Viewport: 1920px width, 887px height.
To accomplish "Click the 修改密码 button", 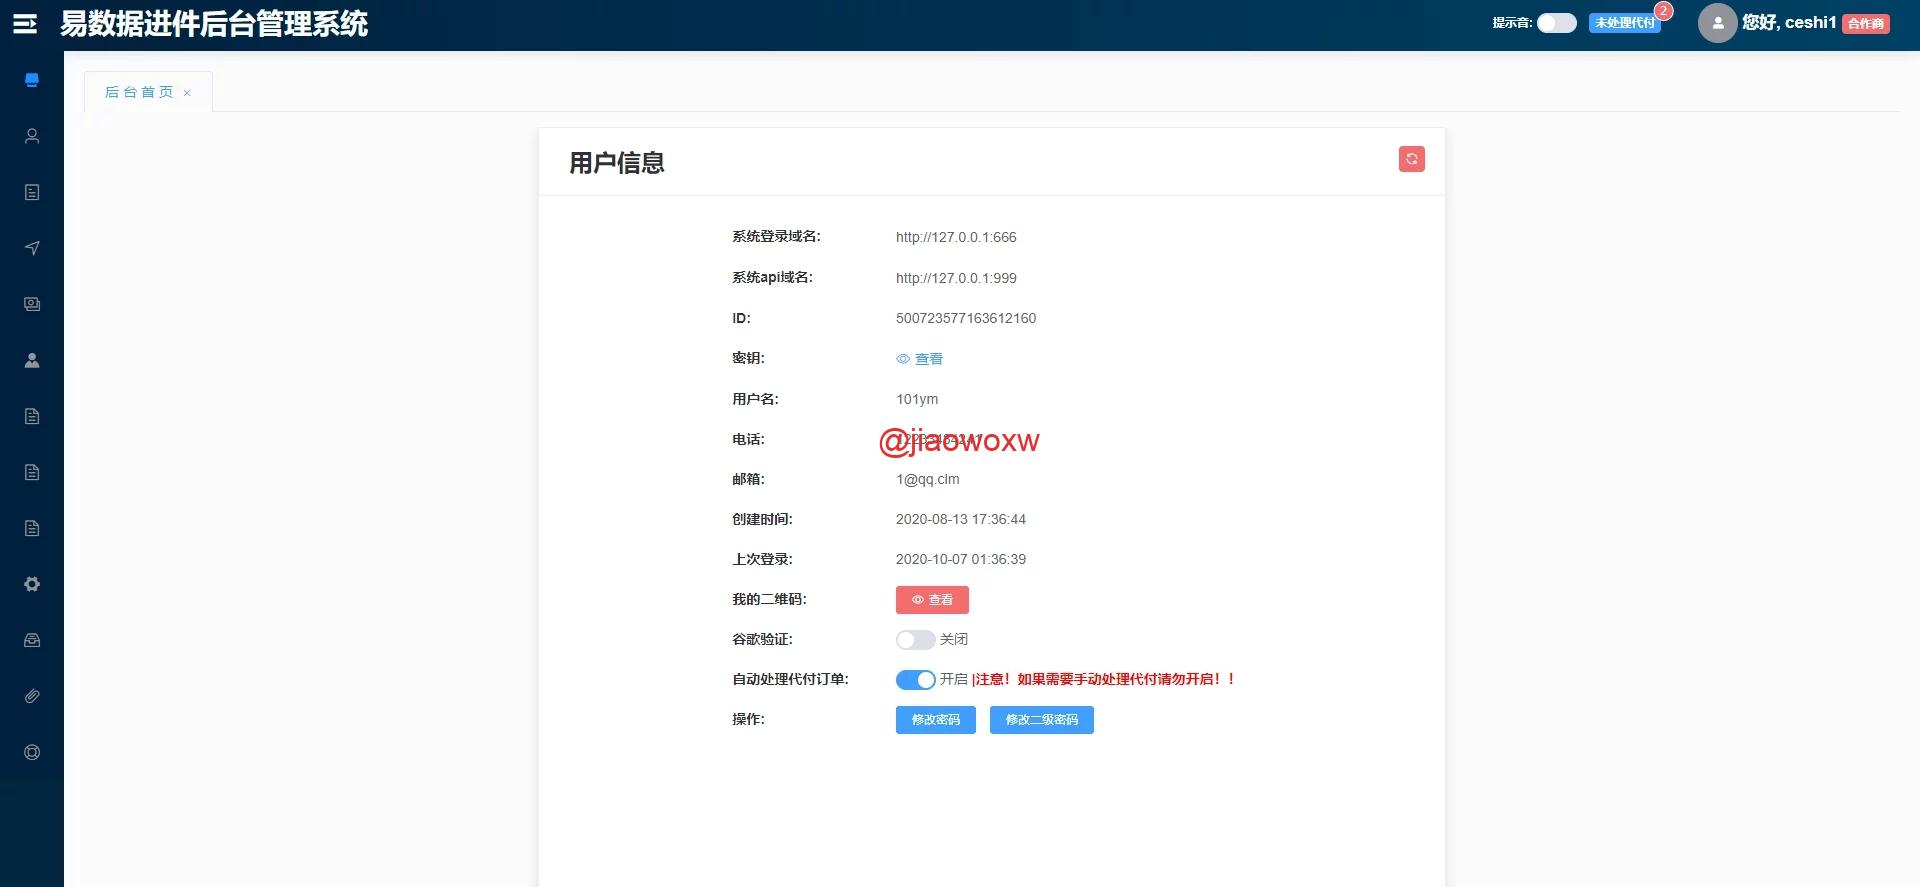I will [x=935, y=720].
